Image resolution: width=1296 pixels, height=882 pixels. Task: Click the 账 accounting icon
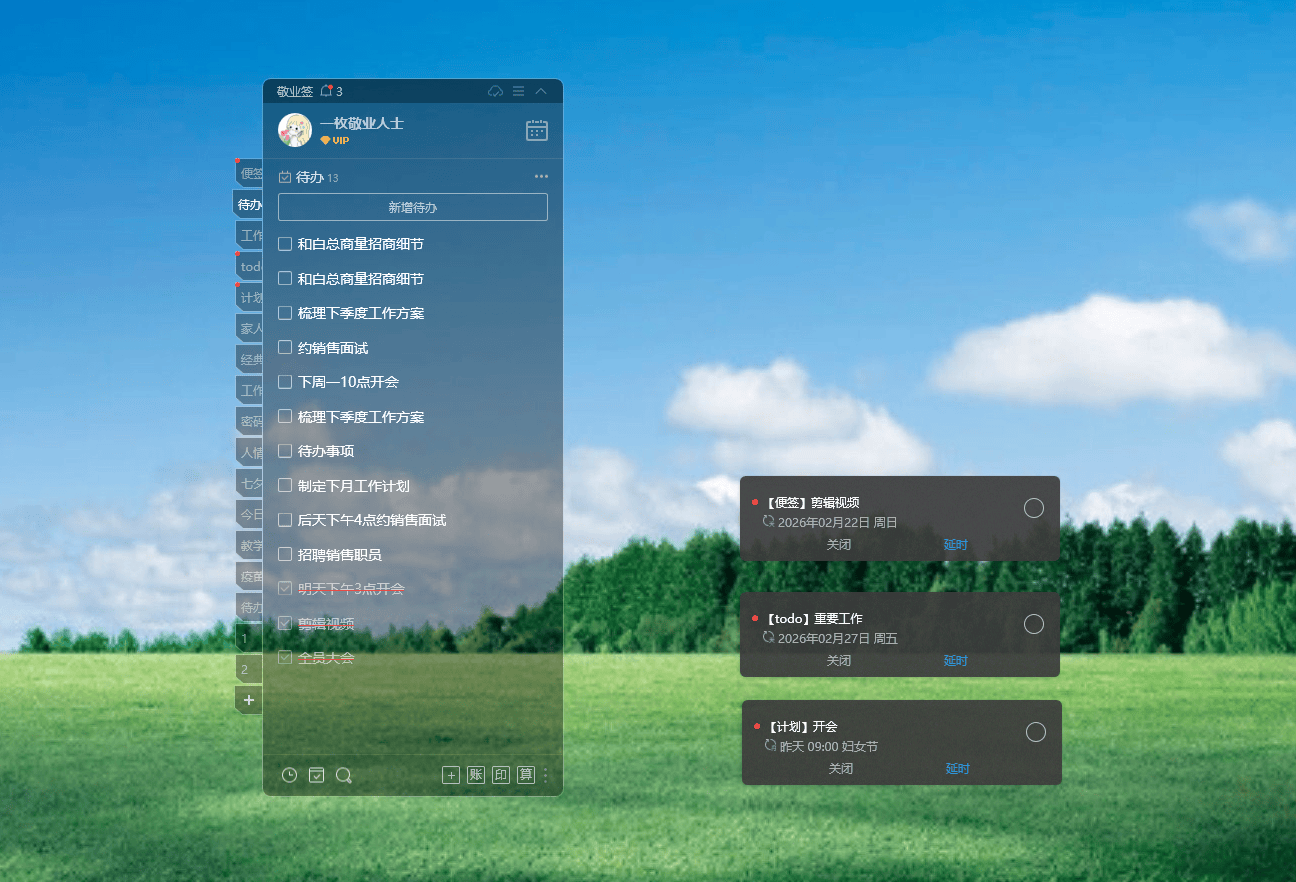pyautogui.click(x=476, y=775)
